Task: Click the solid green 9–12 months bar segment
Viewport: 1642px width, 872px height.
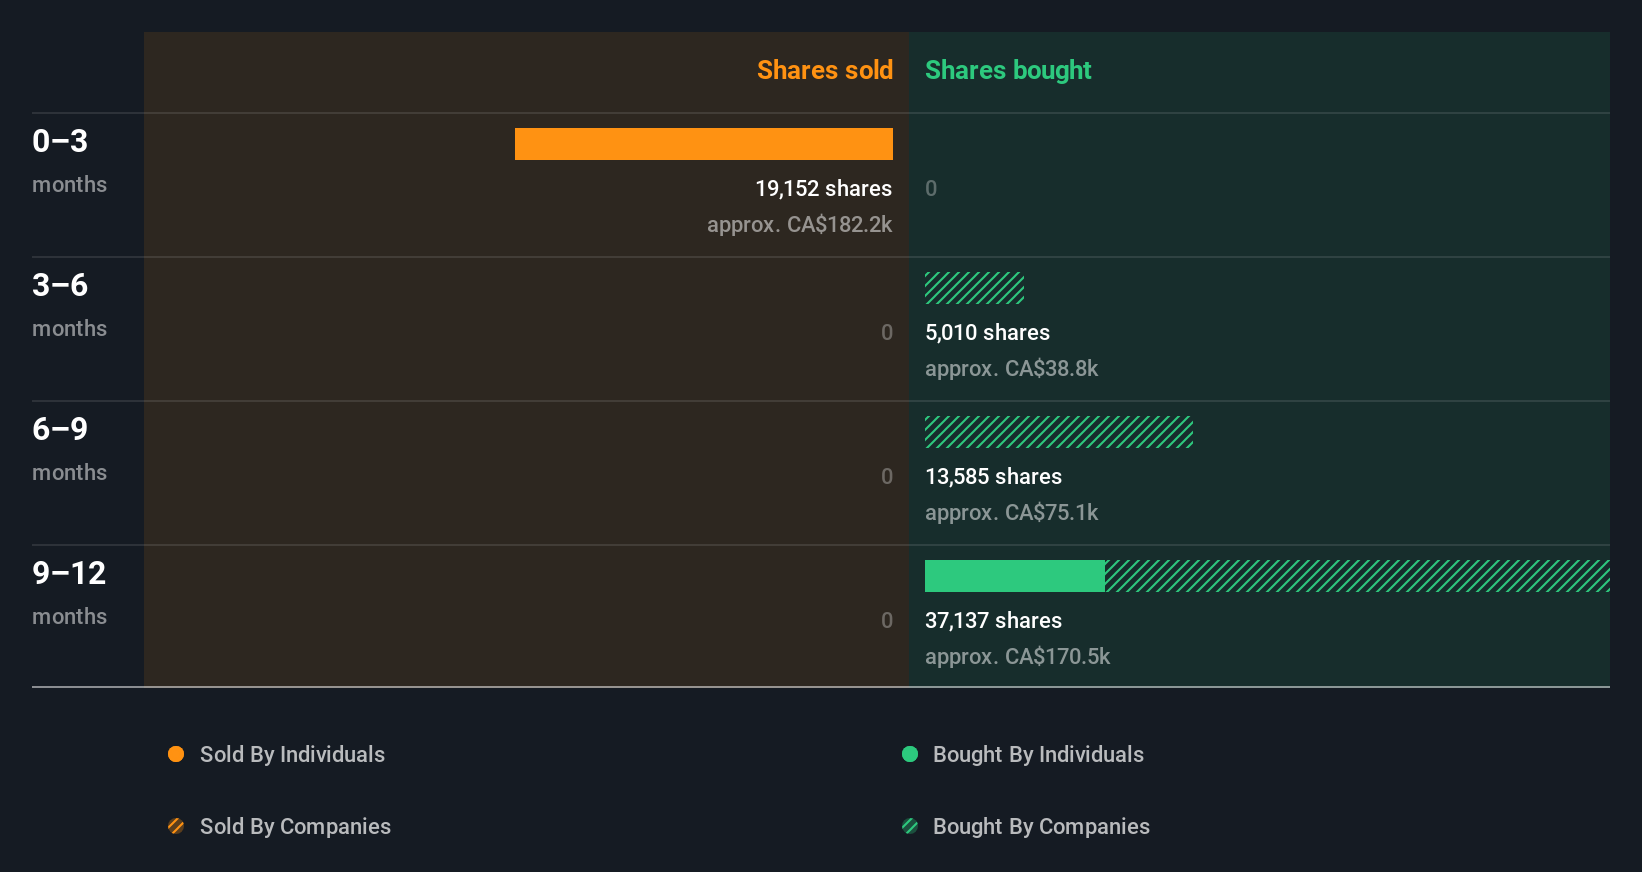Action: (x=1015, y=576)
